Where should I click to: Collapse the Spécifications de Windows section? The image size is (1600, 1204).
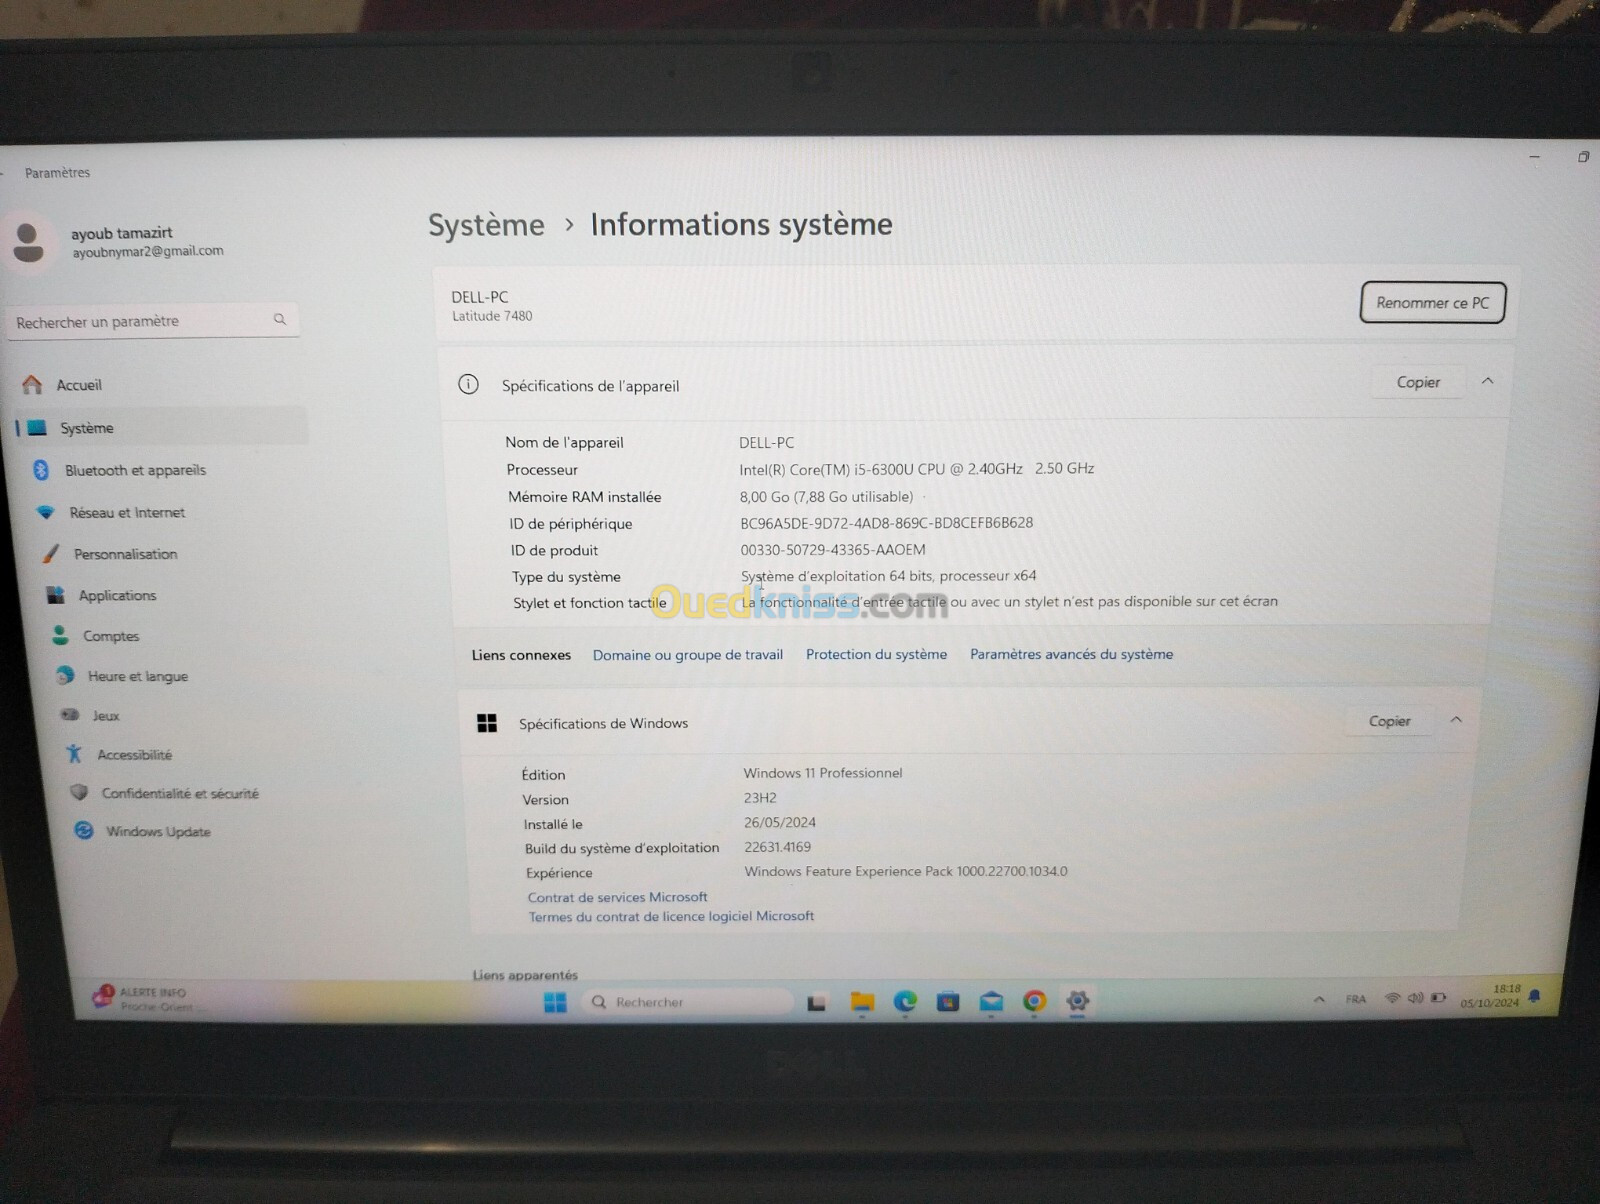[1456, 720]
